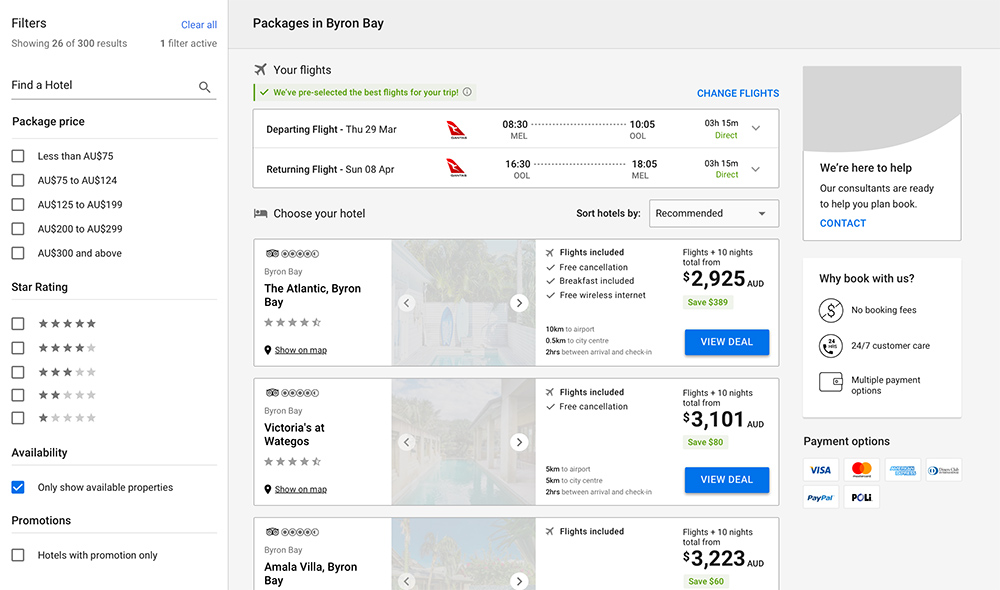The image size is (1000, 590).
Task: Untick Only show available properties
Action: 18,487
